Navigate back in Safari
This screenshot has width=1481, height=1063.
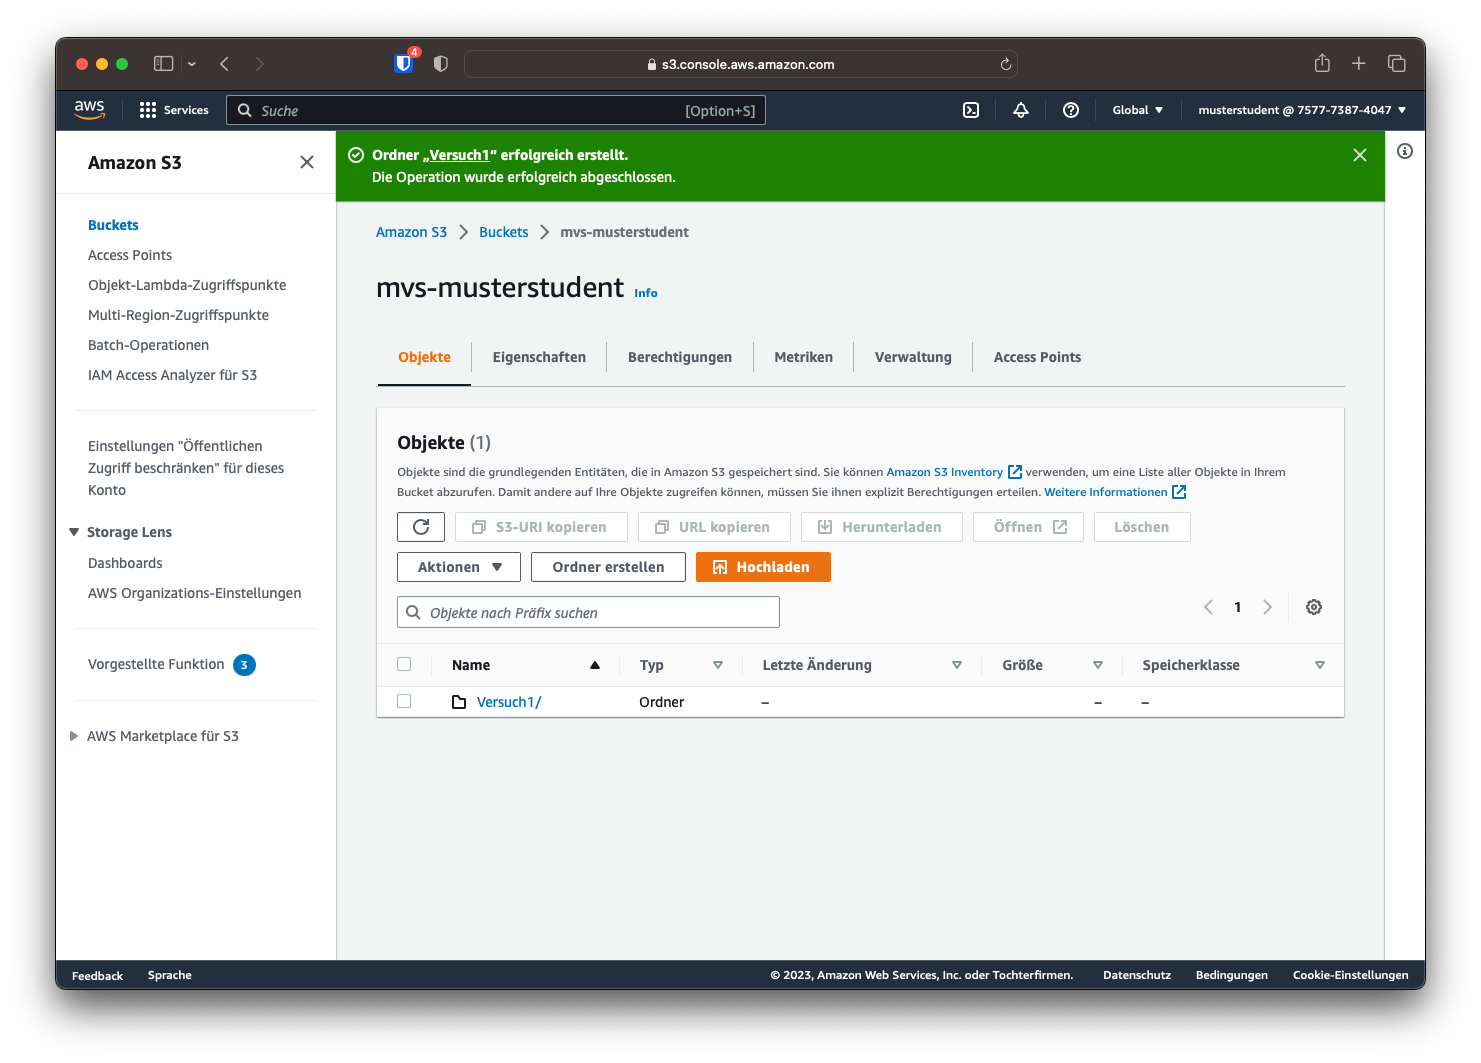[x=225, y=64]
